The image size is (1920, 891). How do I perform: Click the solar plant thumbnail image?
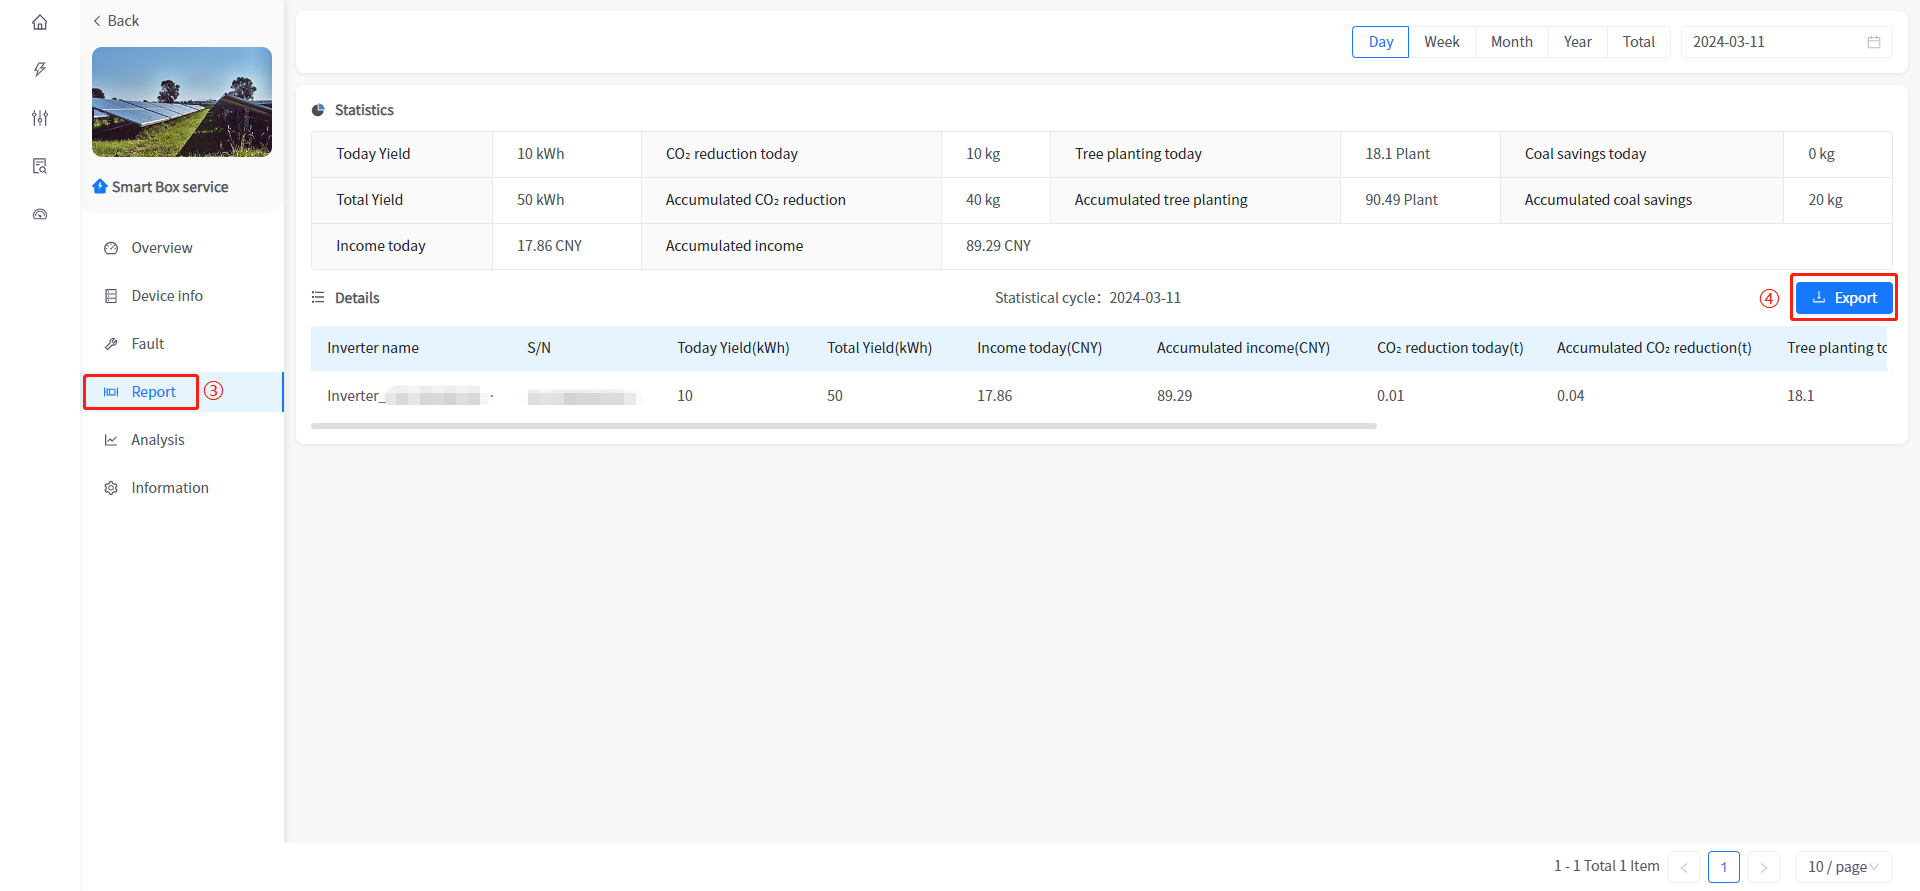pyautogui.click(x=182, y=102)
